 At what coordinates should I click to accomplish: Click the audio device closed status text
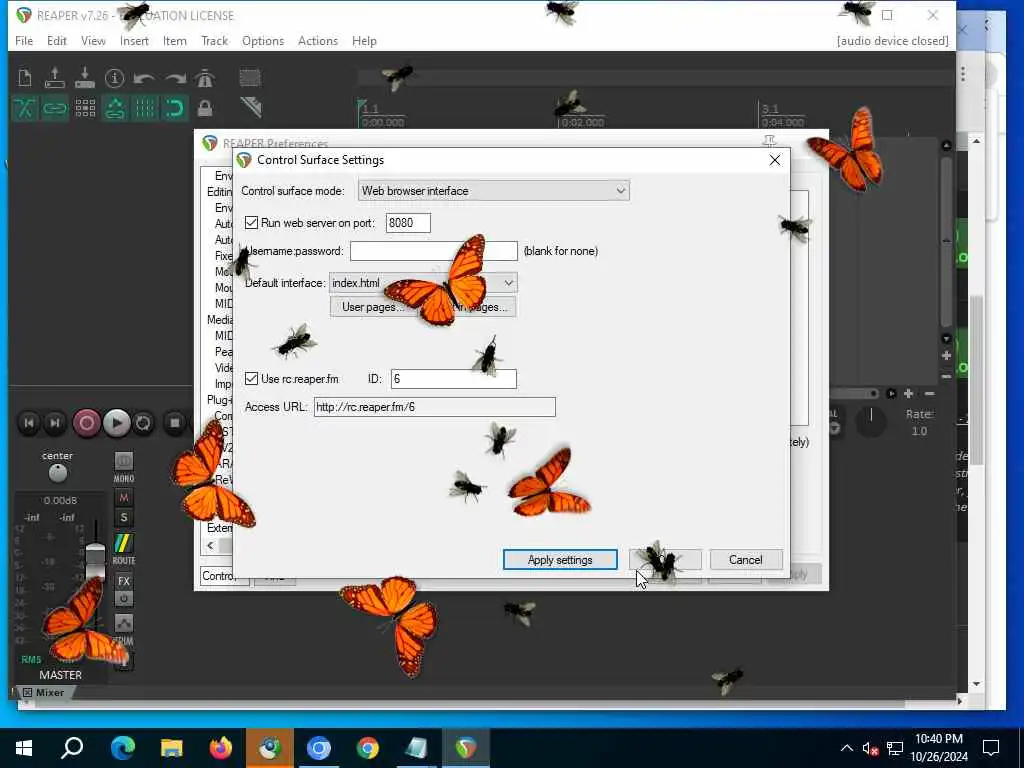(x=892, y=40)
